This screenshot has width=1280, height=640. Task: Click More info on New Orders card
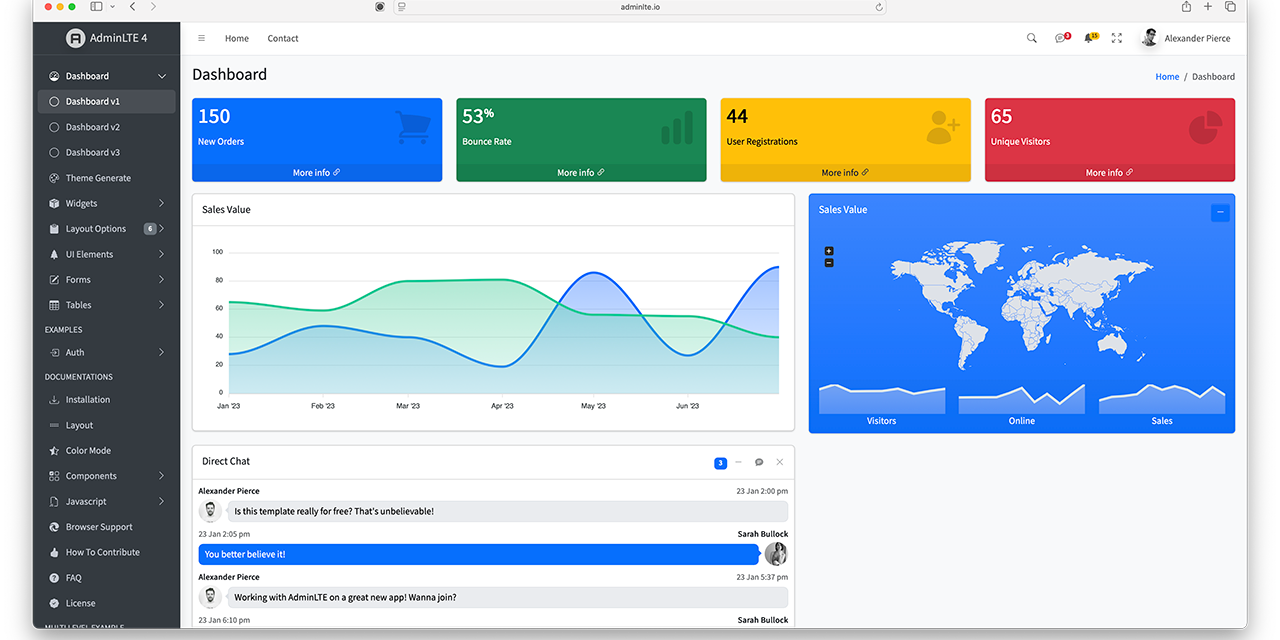(316, 173)
